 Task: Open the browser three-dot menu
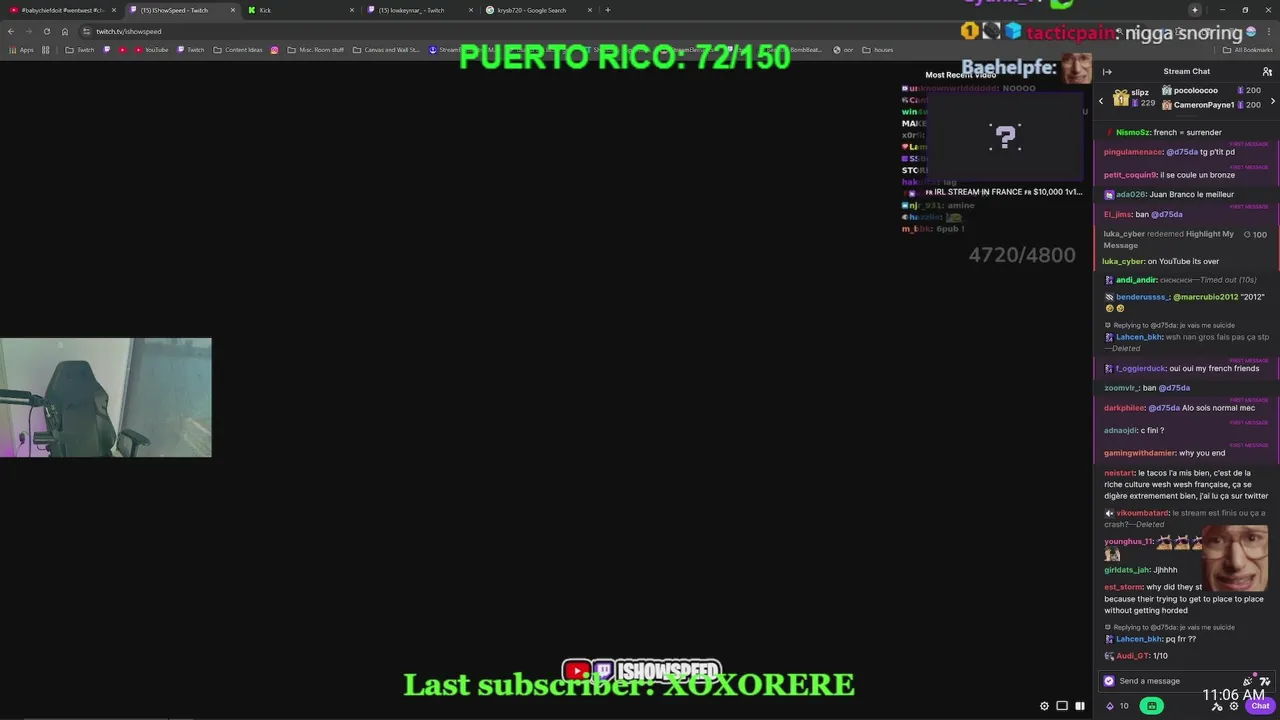(x=1267, y=31)
